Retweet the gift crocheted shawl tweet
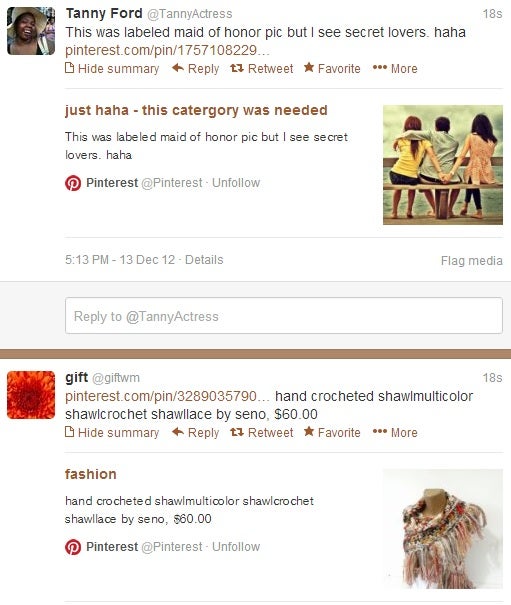 pyautogui.click(x=262, y=433)
